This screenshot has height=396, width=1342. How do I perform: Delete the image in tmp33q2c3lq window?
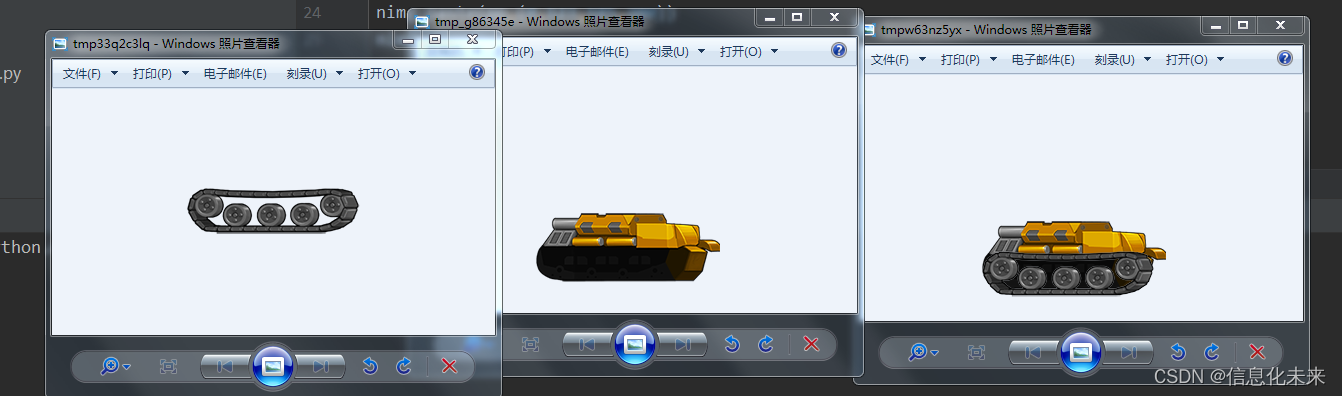(x=449, y=367)
